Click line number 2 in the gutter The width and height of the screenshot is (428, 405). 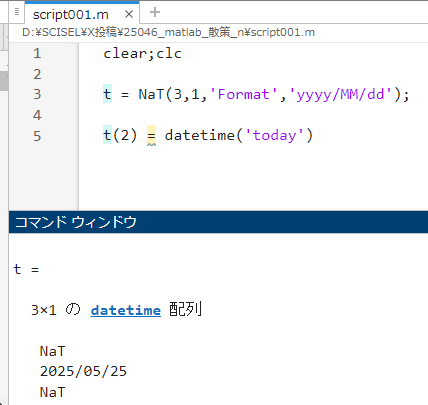pyautogui.click(x=37, y=74)
